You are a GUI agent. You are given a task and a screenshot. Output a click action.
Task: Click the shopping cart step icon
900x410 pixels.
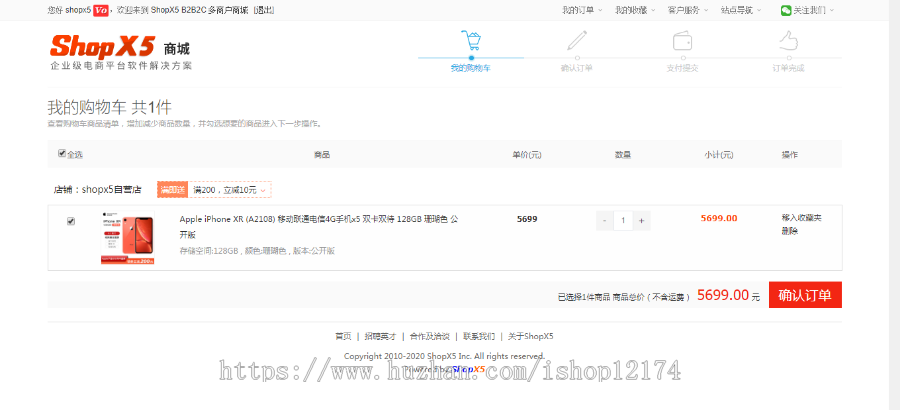click(471, 40)
